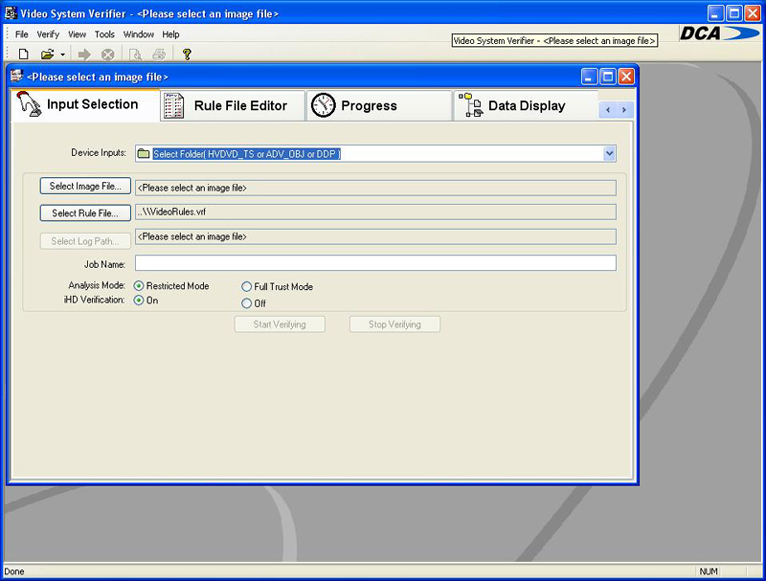Click the toolbar grip handle beside File
This screenshot has width=766, height=581.
click(7, 34)
